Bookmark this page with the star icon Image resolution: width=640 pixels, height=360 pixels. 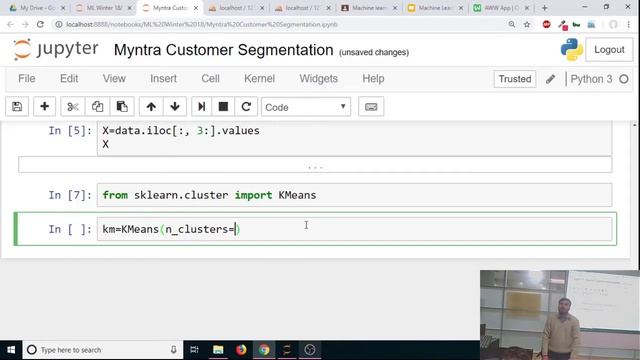pyautogui.click(x=527, y=24)
